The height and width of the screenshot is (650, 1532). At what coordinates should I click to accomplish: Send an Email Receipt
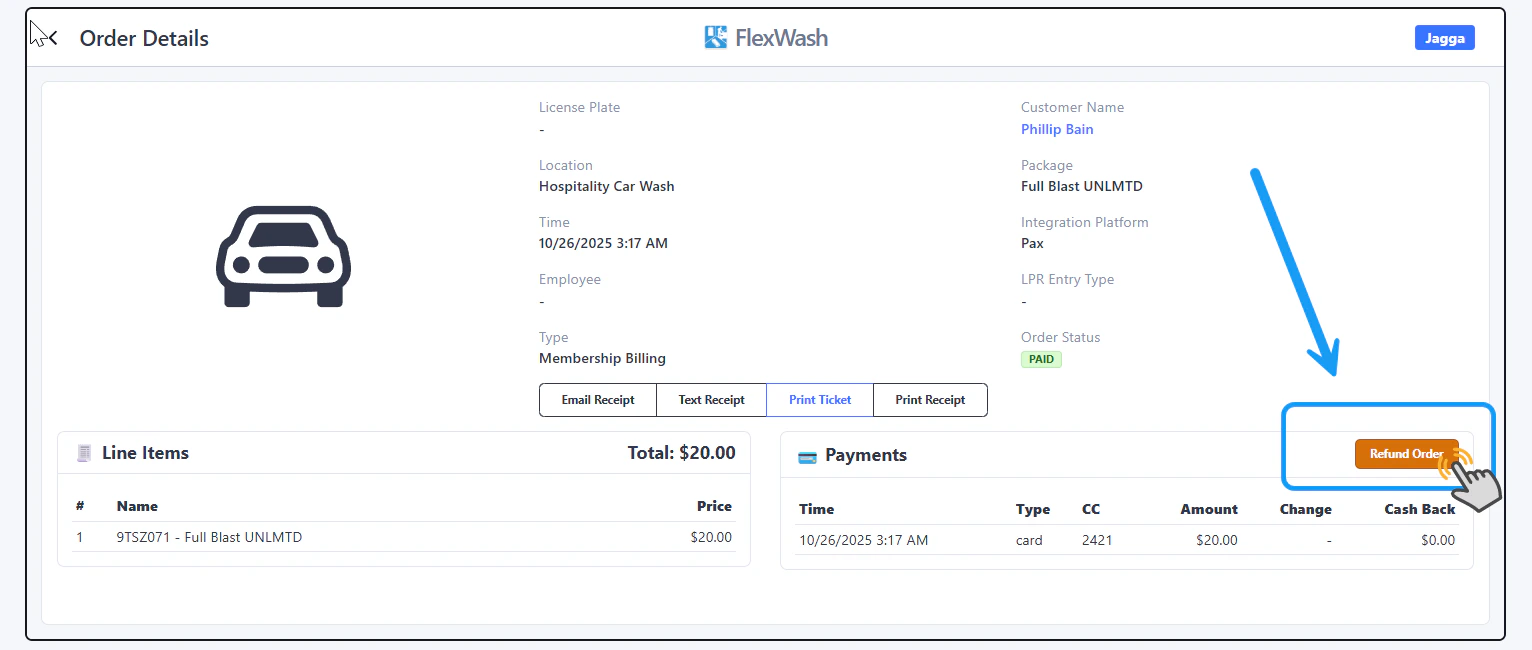pyautogui.click(x=598, y=400)
